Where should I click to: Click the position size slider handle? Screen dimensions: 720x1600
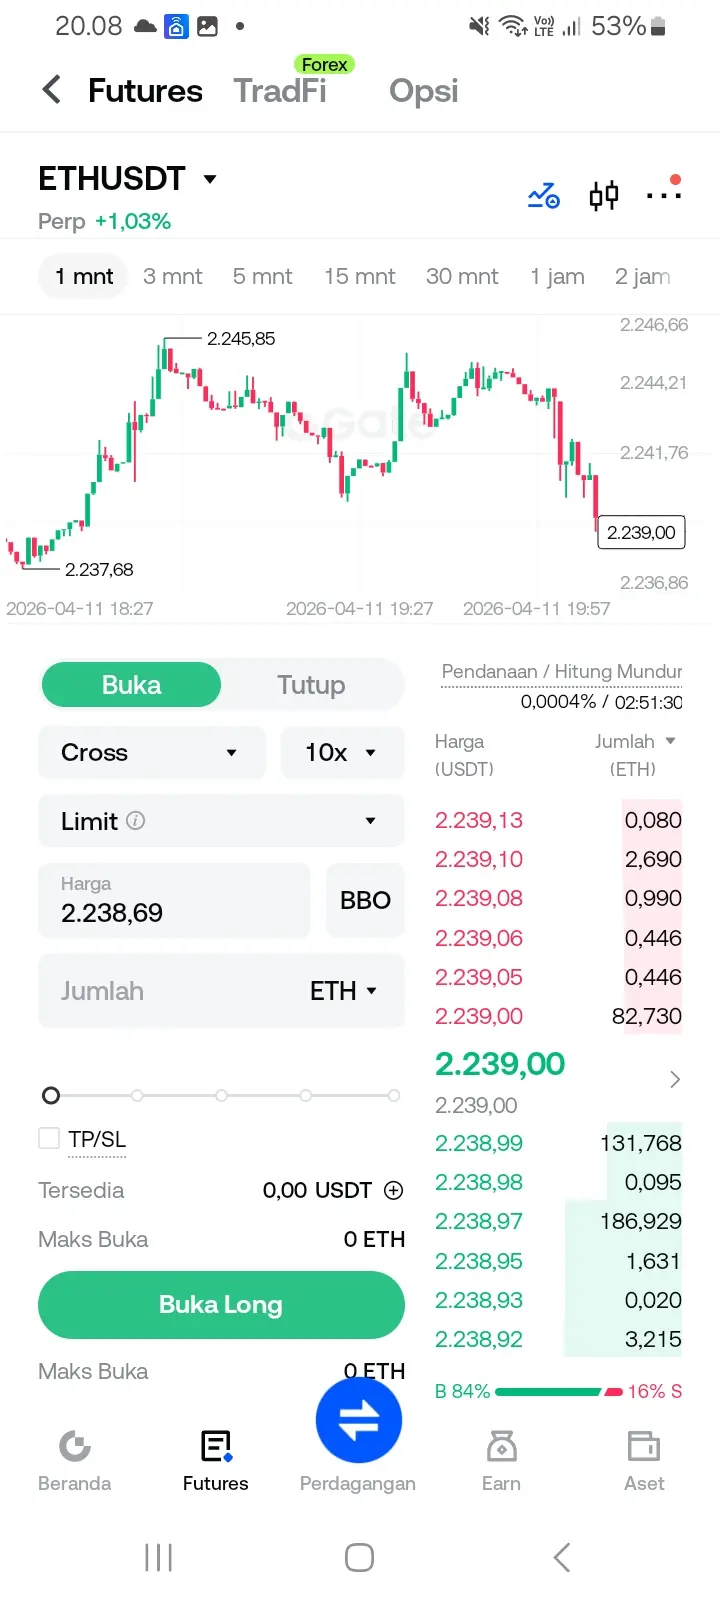click(51, 1096)
